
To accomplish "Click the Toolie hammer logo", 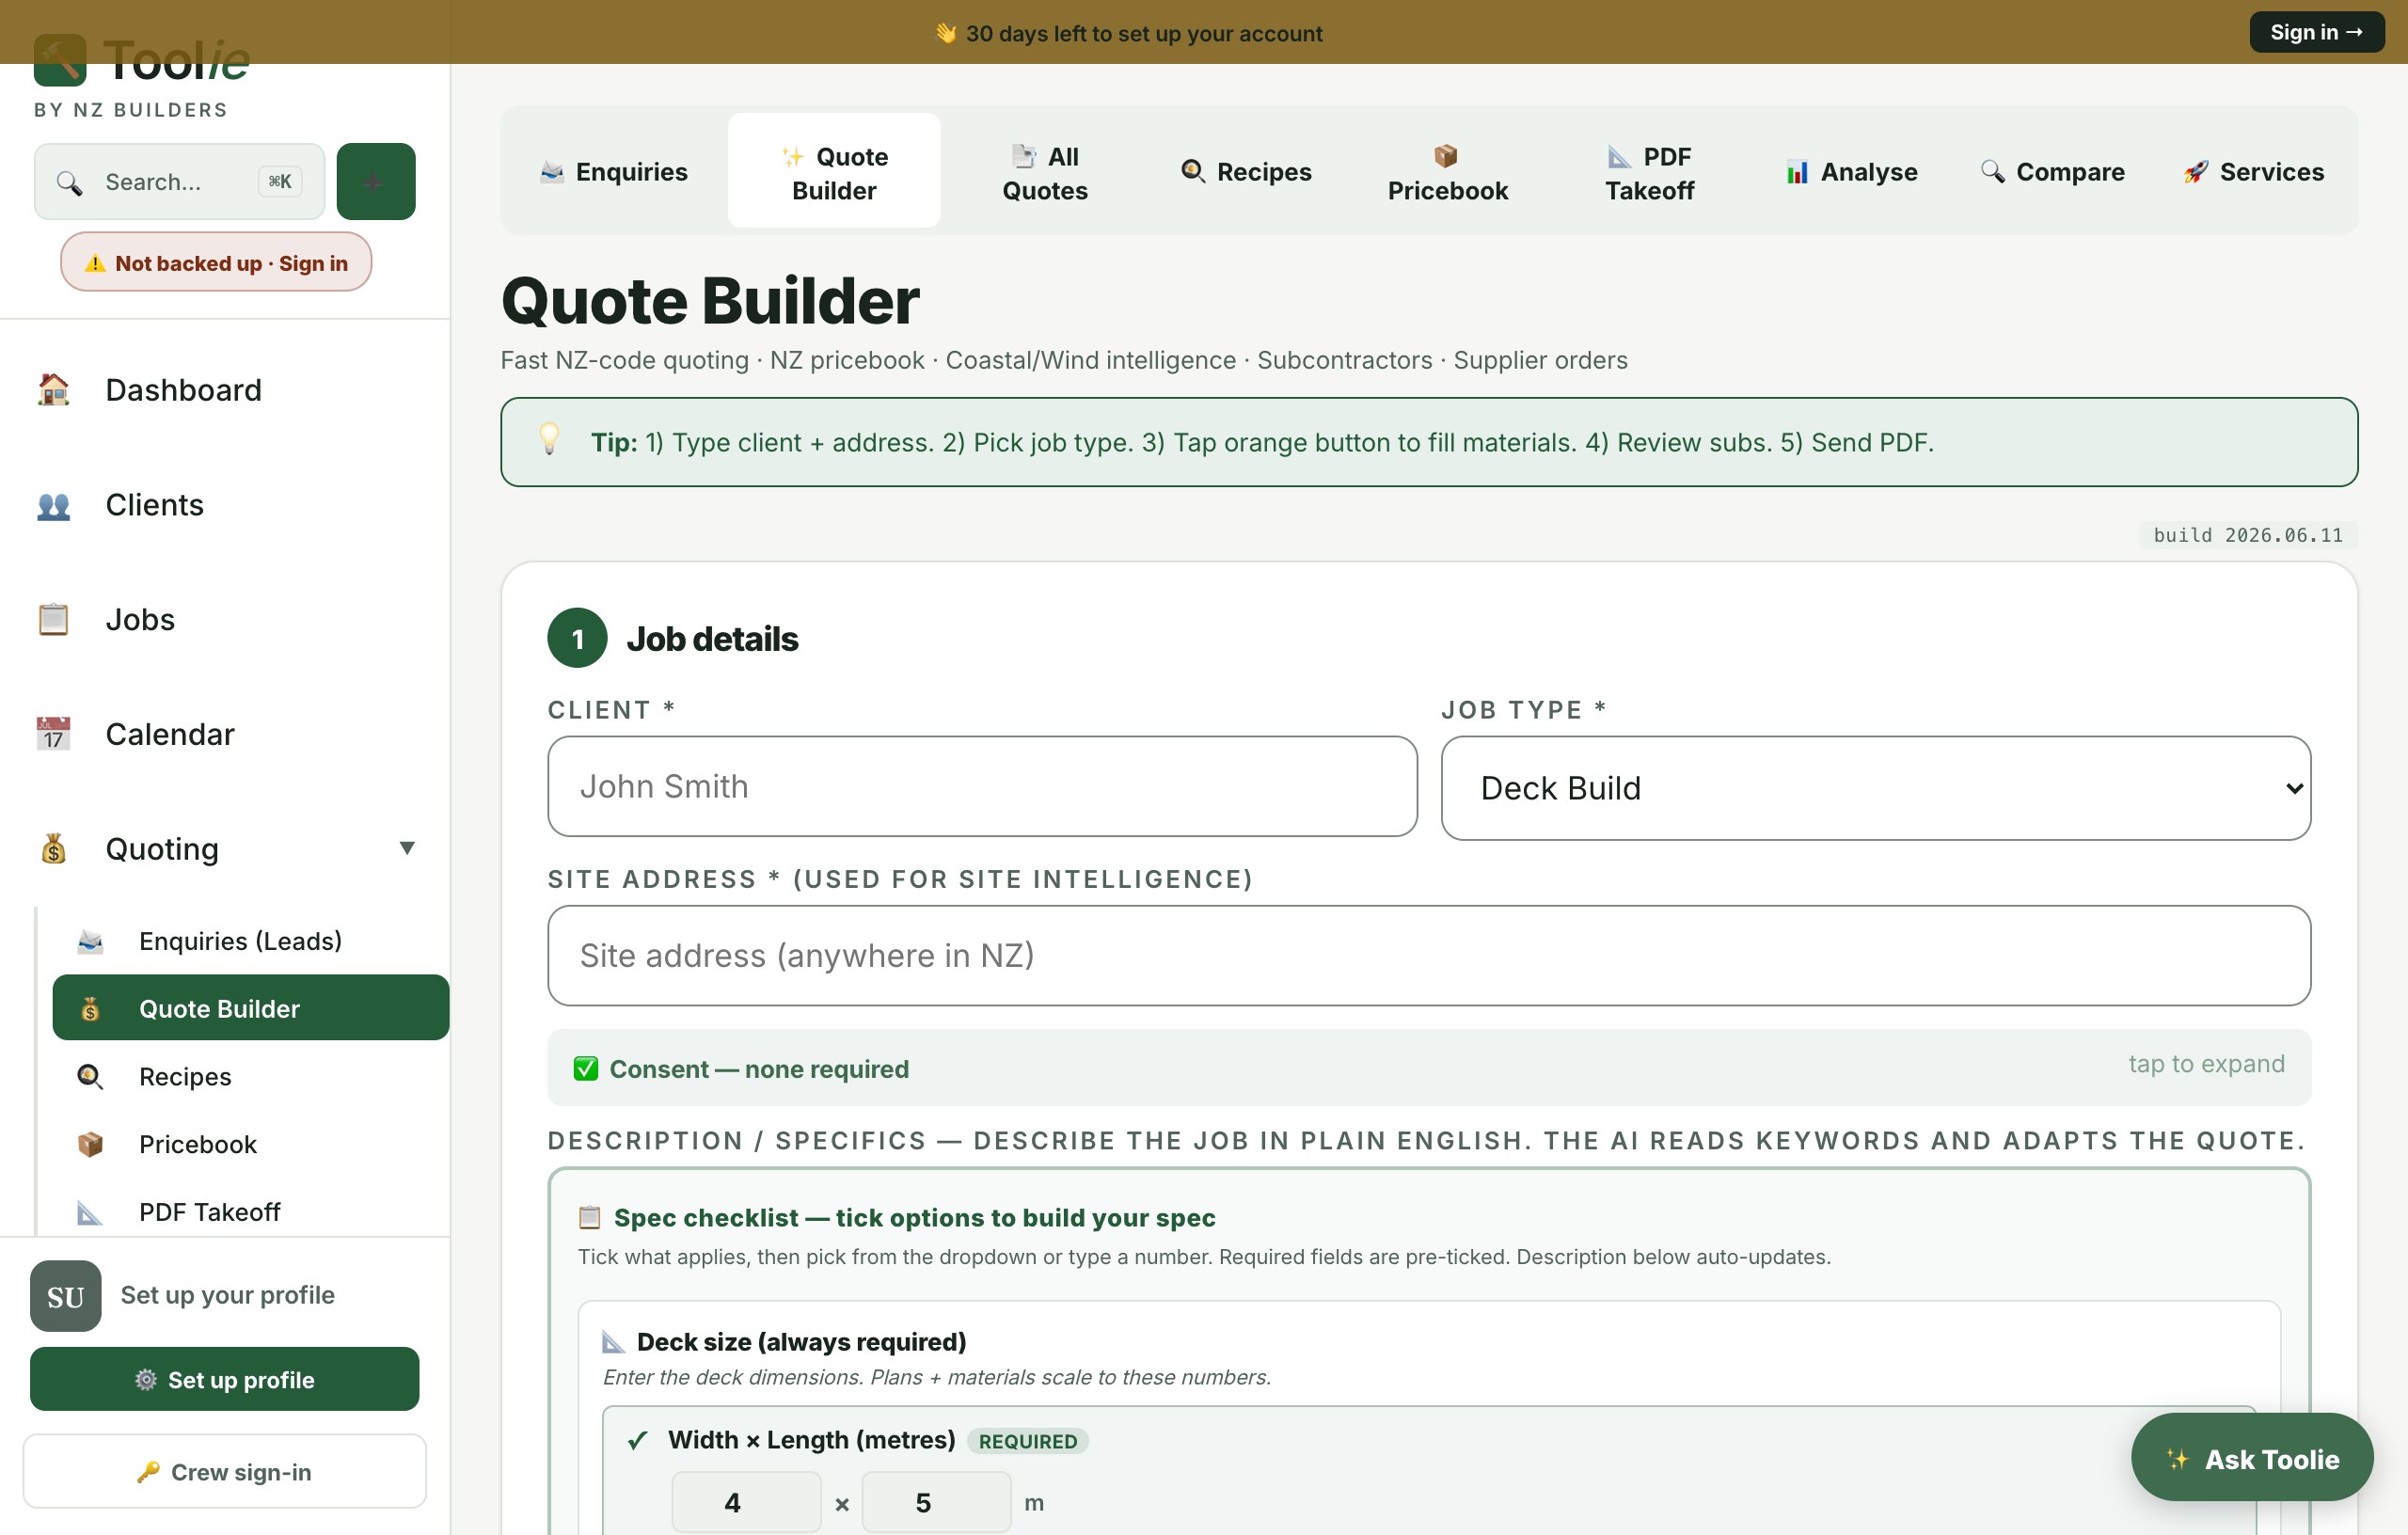I will (x=60, y=62).
